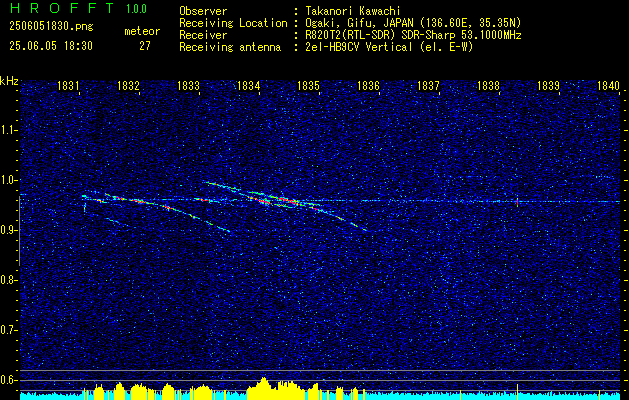Click the 'meteor' label
Screen dimensions: 629x400
tap(142, 31)
